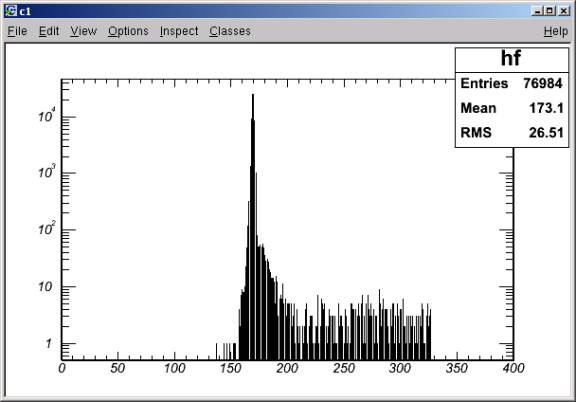The image size is (576, 402).
Task: Click the y-axis label 10
Action: point(46,287)
